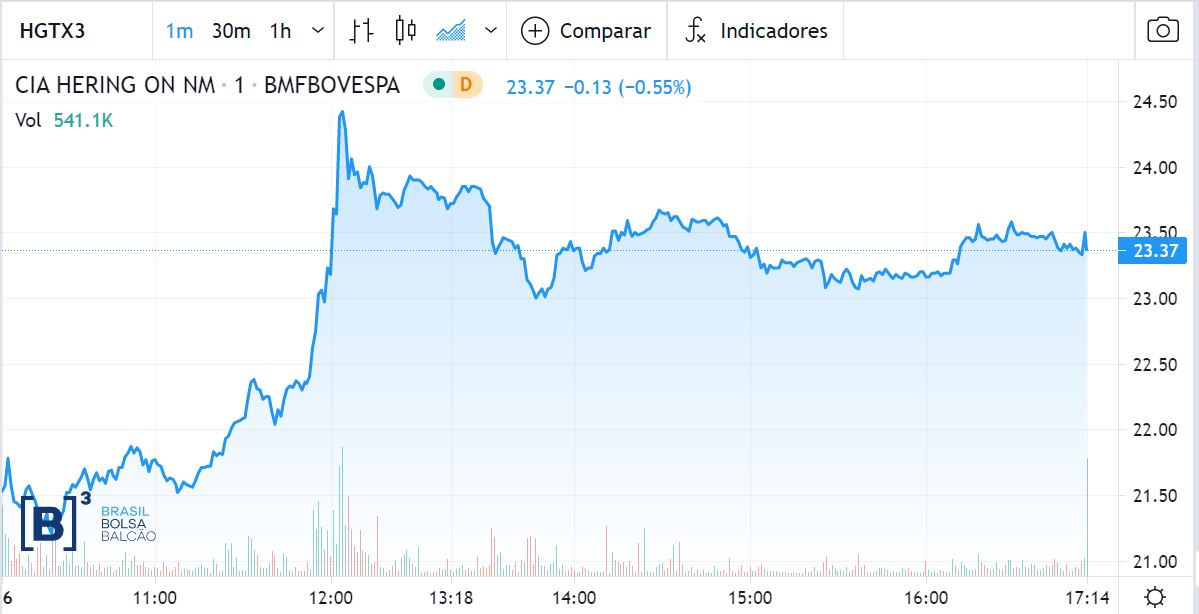Viewport: 1199px width, 614px height.
Task: Toggle the green market status dot
Action: coord(439,85)
